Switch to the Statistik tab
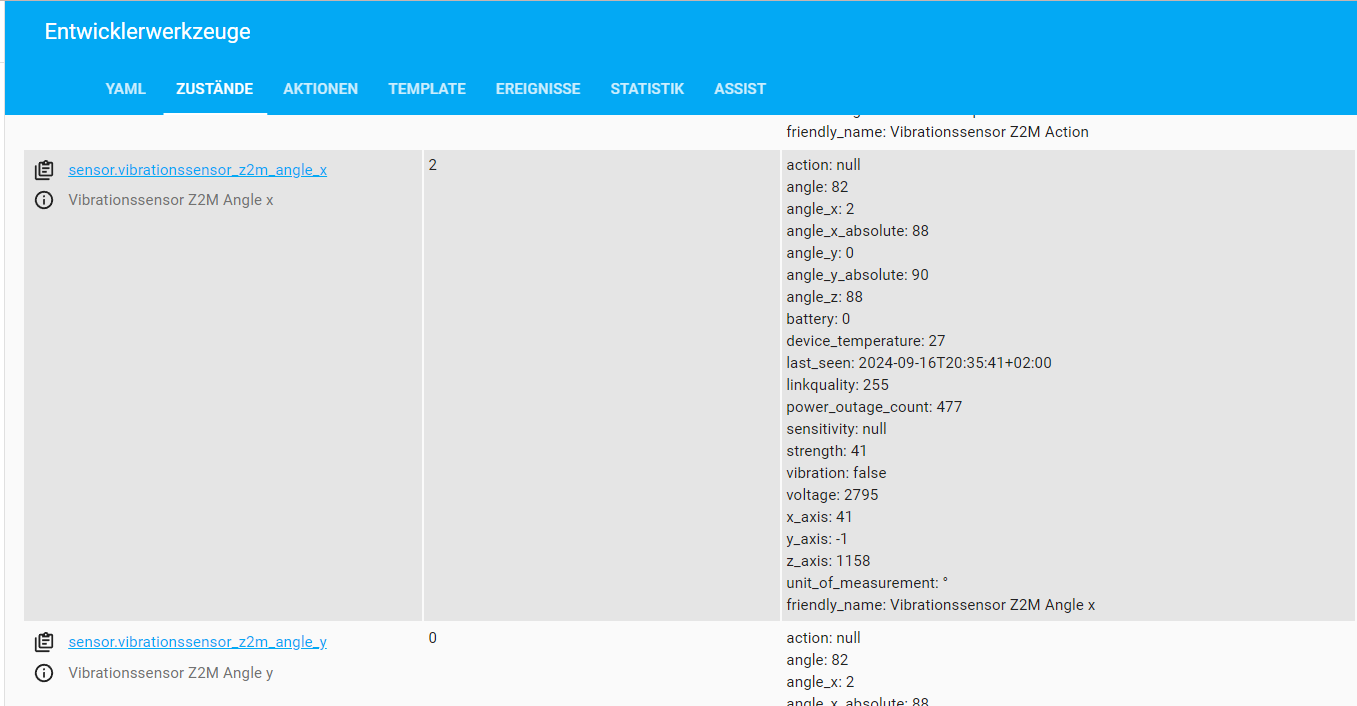Screen dimensions: 1357x706 click(x=647, y=89)
